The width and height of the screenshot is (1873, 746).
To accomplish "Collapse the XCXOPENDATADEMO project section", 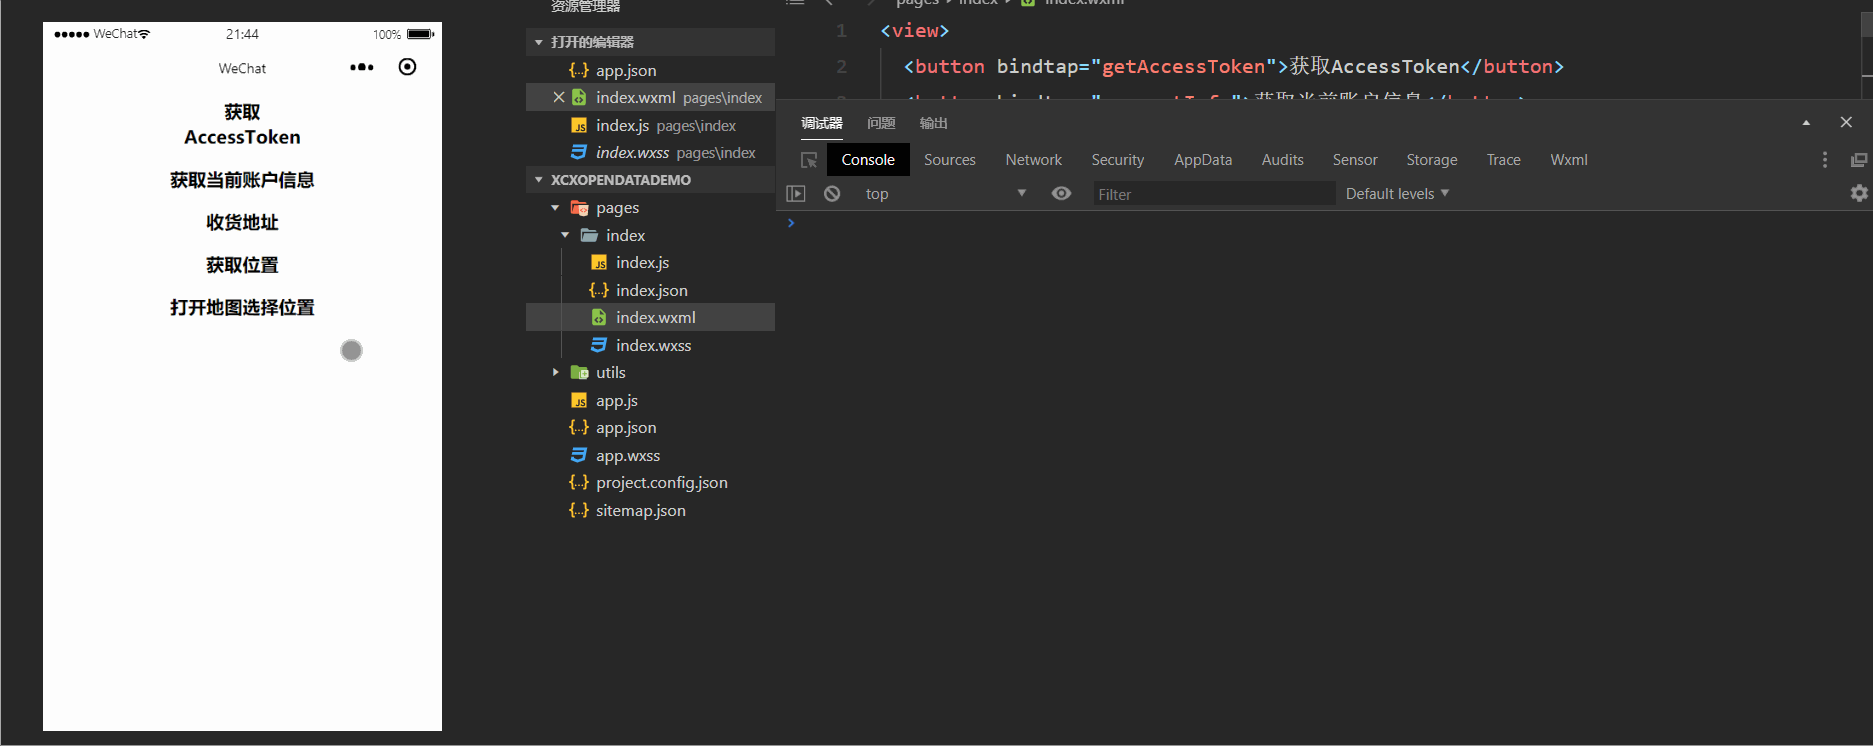I will (x=539, y=180).
